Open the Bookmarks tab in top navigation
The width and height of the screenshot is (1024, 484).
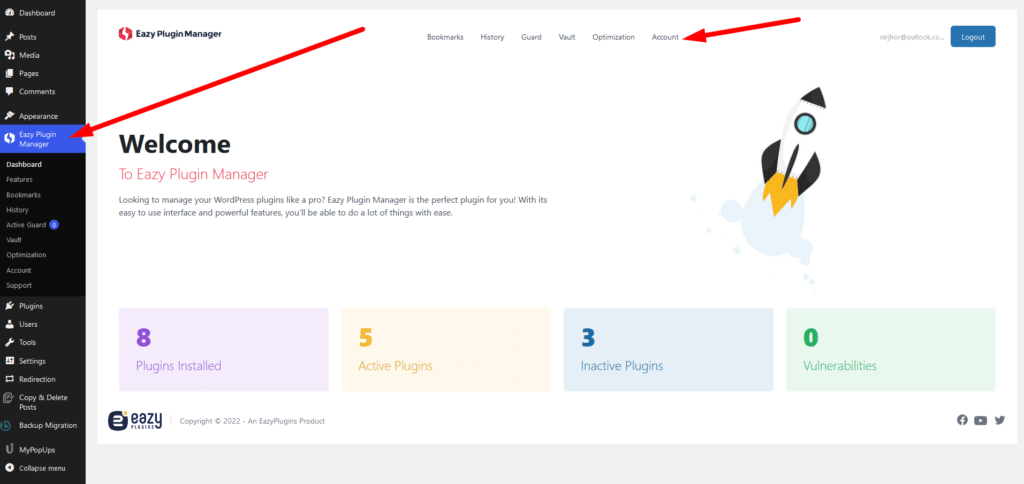445,37
